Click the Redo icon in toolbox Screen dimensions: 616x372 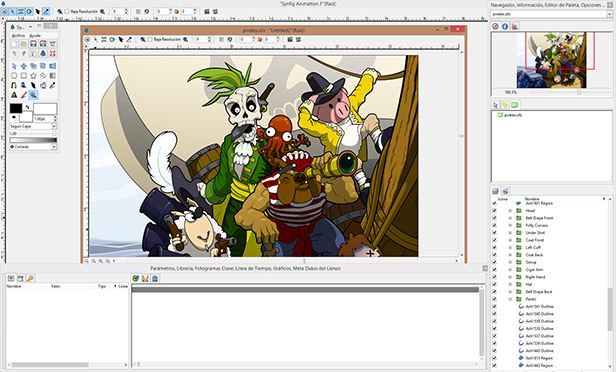(x=24, y=53)
